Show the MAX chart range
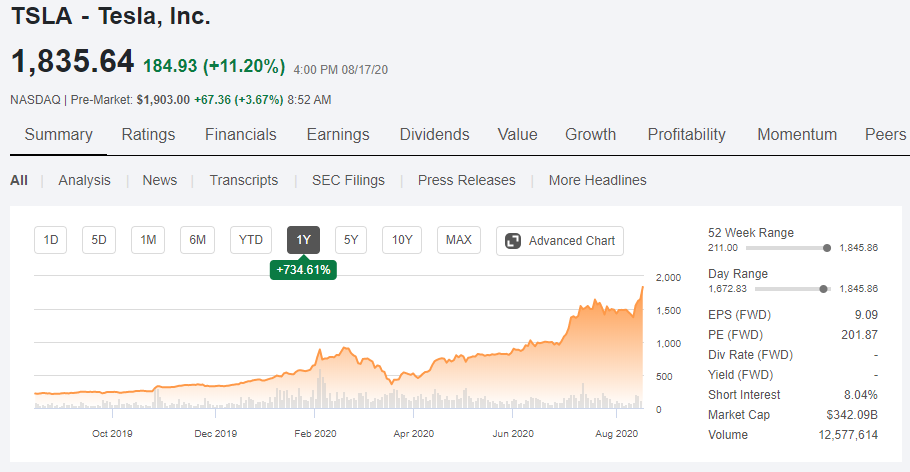This screenshot has height=472, width=910. [458, 240]
